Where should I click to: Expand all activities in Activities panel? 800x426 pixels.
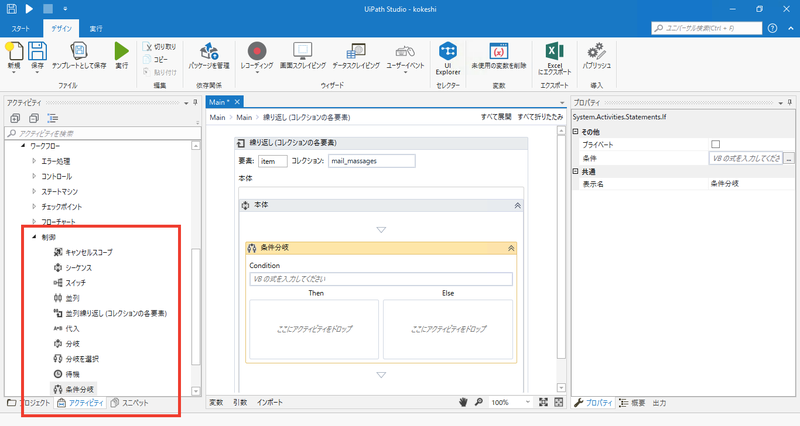coord(15,118)
